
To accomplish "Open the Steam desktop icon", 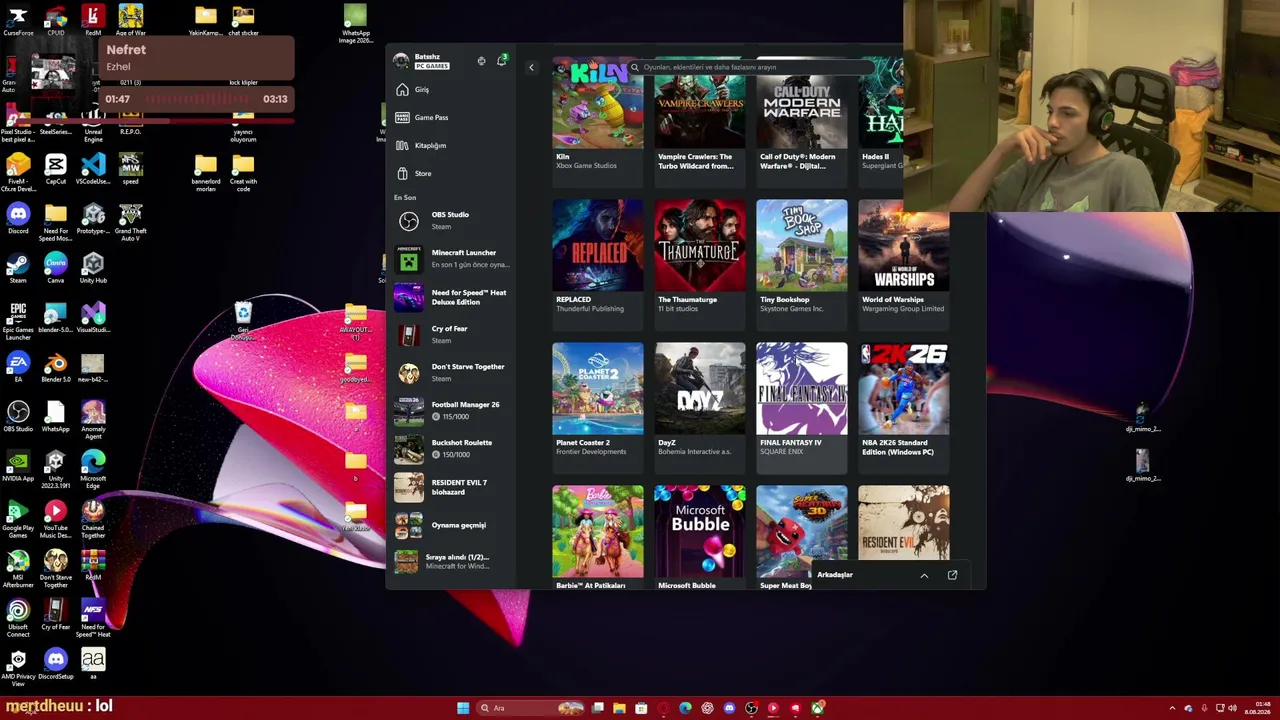I will point(18,268).
